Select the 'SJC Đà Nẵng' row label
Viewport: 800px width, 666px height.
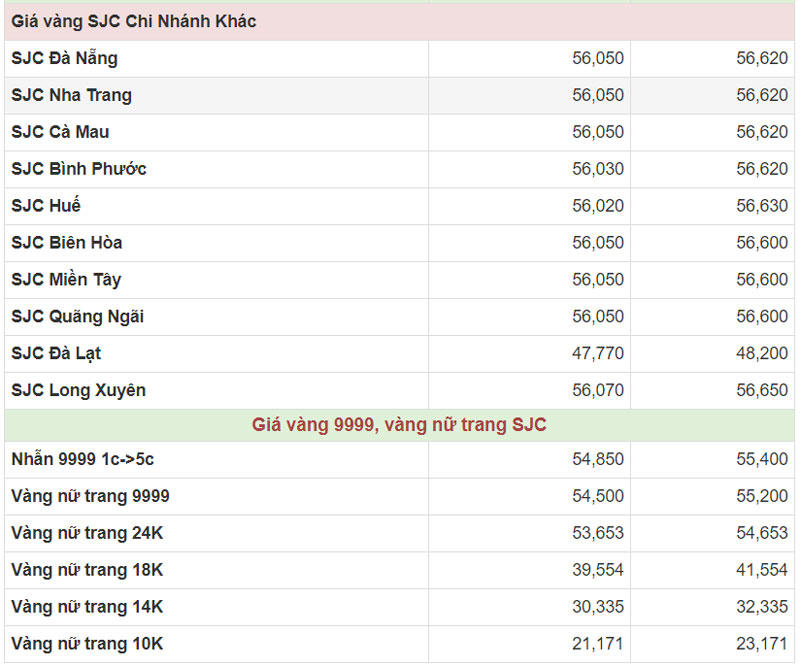[x=64, y=58]
